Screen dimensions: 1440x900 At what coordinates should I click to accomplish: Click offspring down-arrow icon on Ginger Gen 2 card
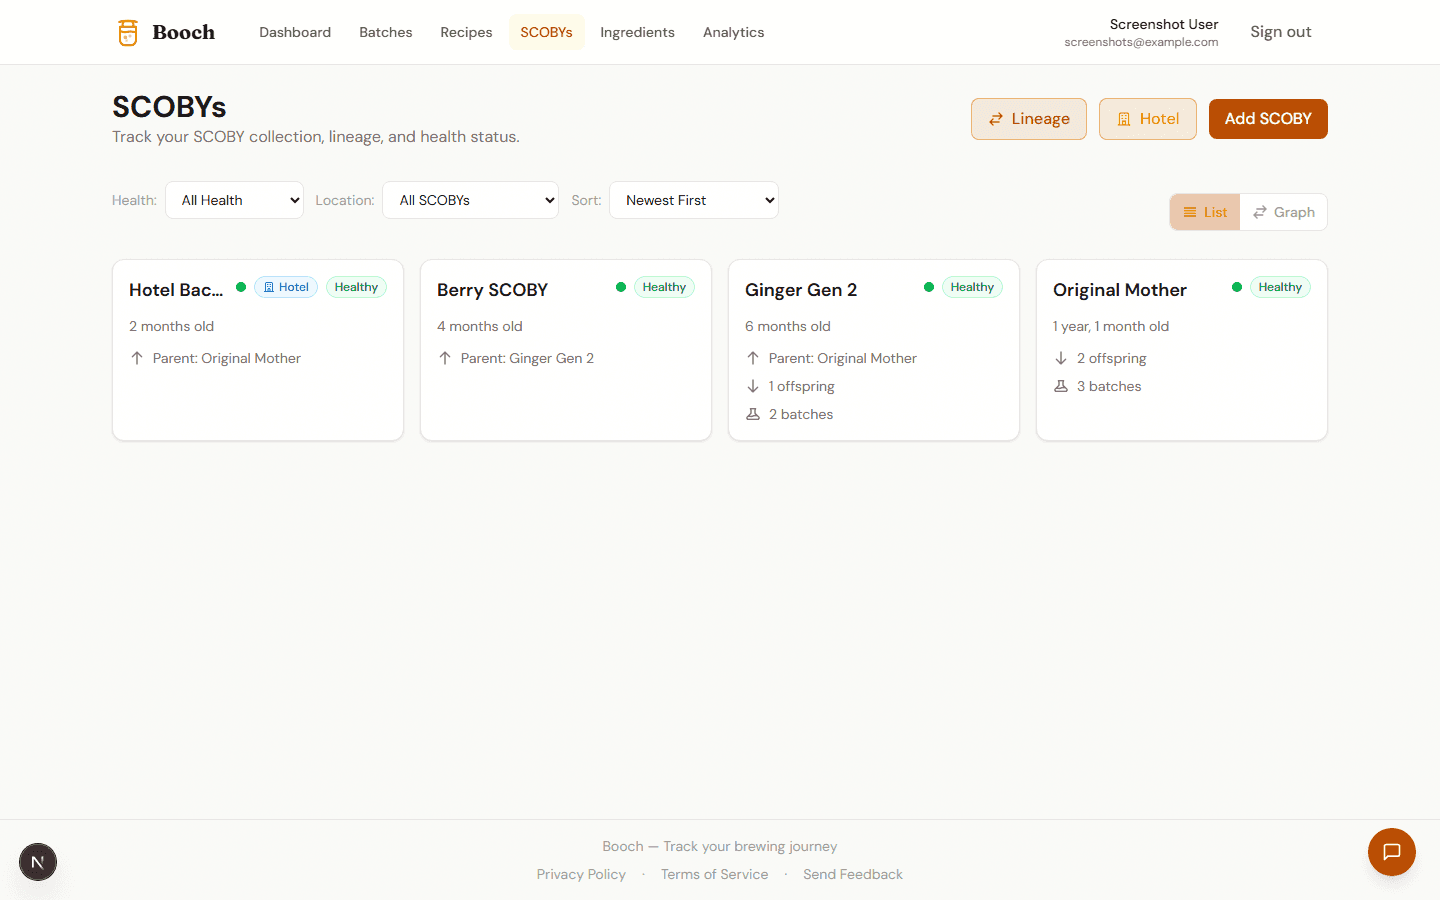click(753, 386)
